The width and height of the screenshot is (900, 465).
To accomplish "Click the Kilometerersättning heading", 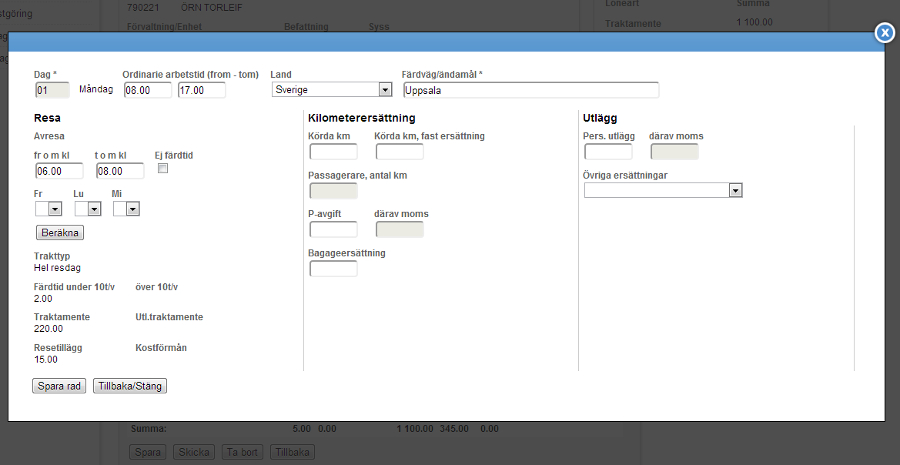I will pos(362,118).
